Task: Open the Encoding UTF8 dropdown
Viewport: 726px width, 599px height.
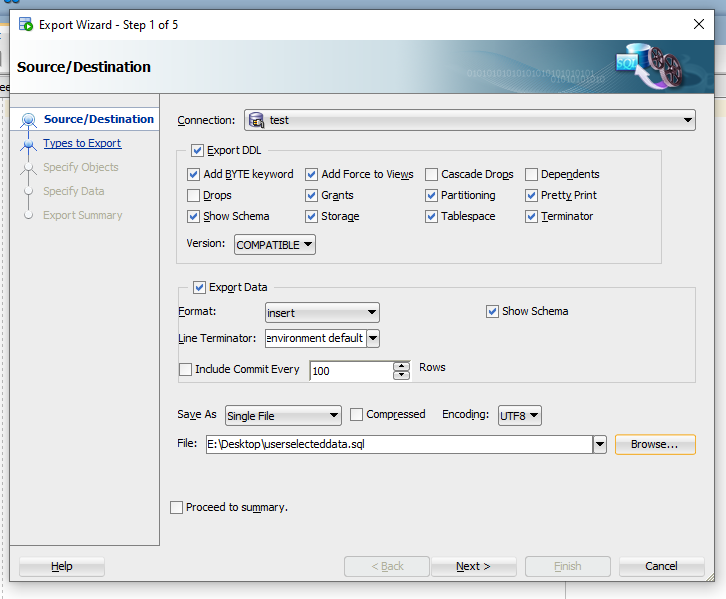Action: tap(519, 416)
